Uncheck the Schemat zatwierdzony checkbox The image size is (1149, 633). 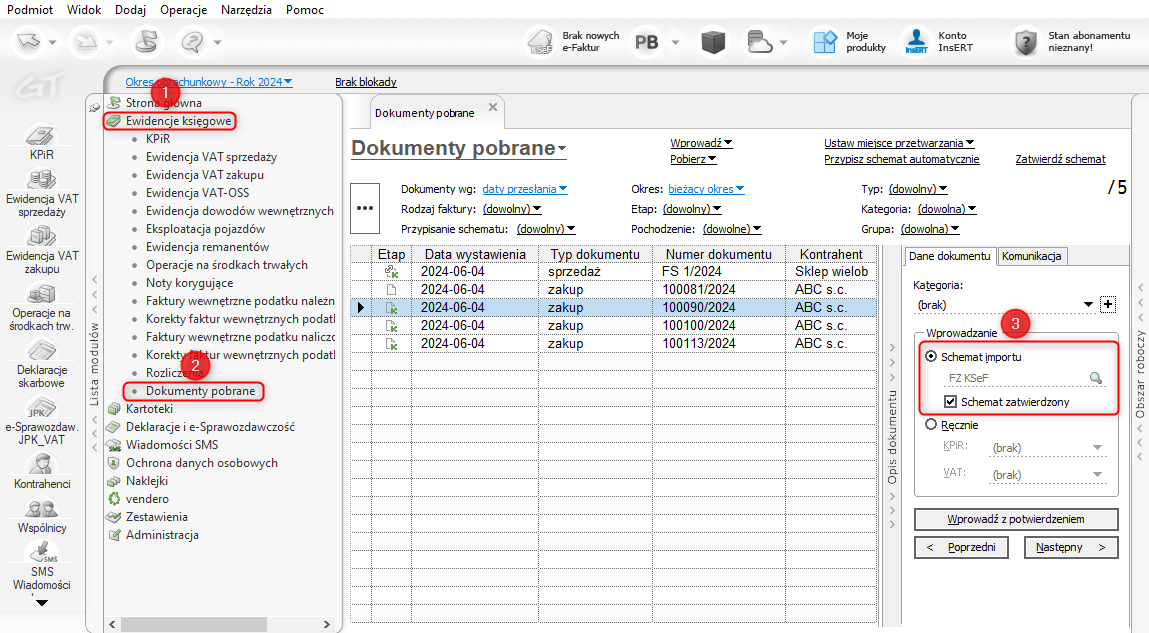pos(951,402)
